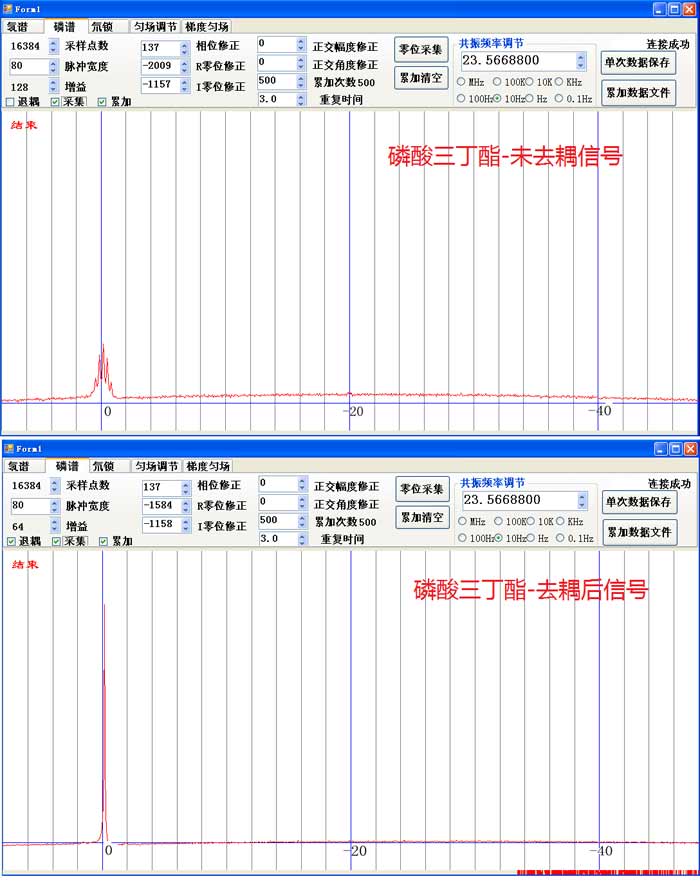Image resolution: width=700 pixels, height=890 pixels.
Task: Choose MHz frequency step in the lower window
Action: click(x=463, y=521)
